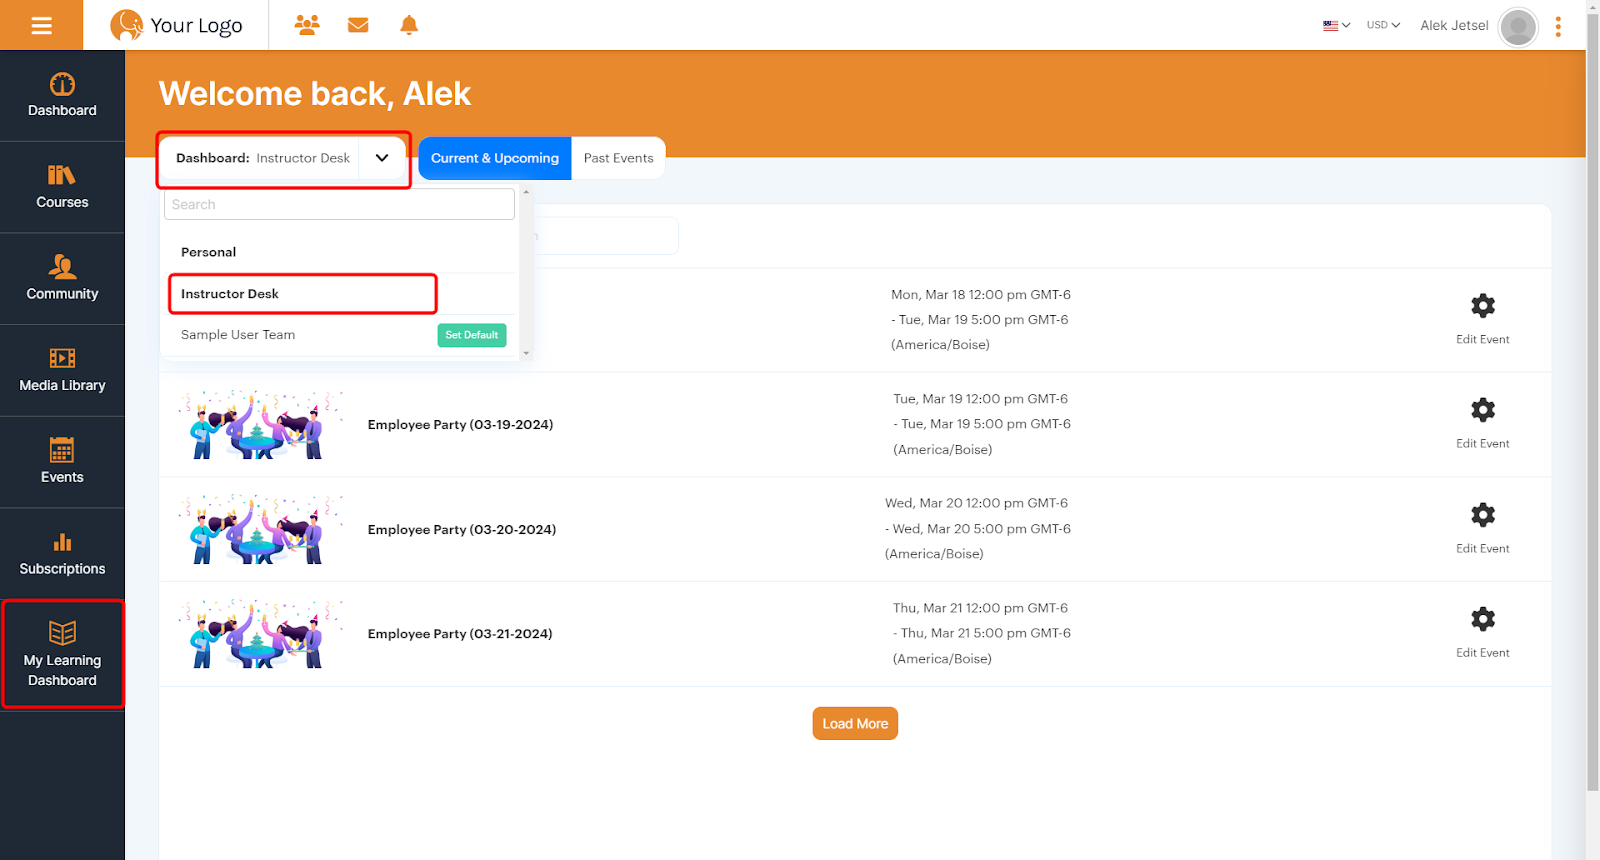1600x860 pixels.
Task: Click Employee Party (03-21-2024) title
Action: pyautogui.click(x=460, y=634)
